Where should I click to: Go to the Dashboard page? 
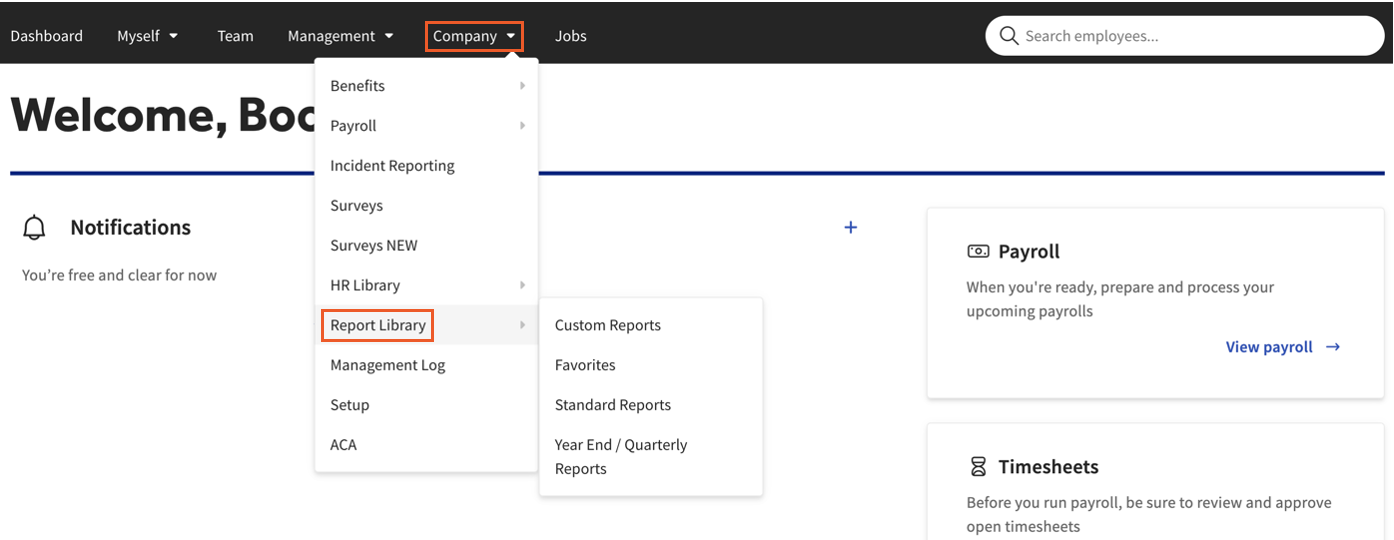click(x=47, y=36)
